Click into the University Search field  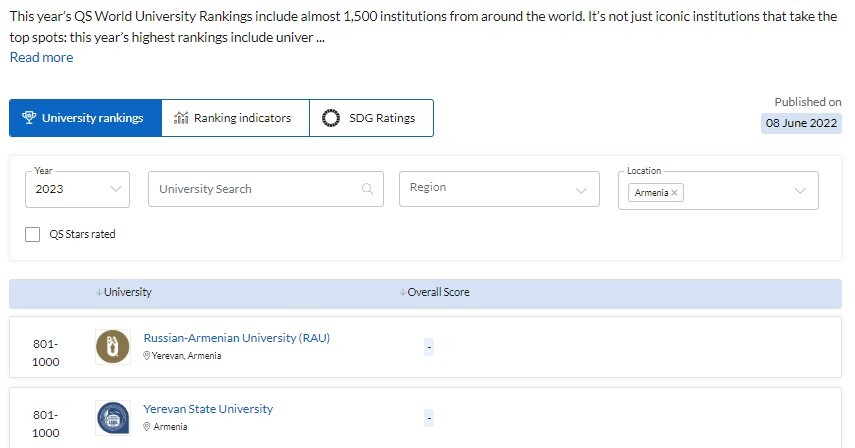click(266, 189)
